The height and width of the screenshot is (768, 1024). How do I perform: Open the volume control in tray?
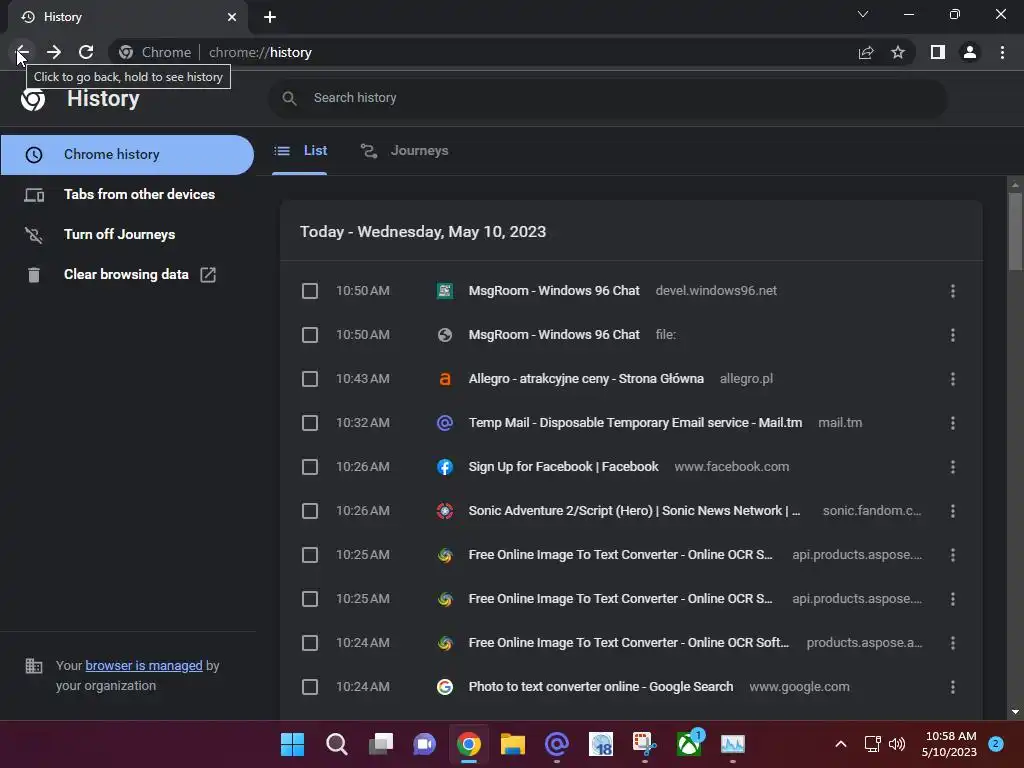[x=897, y=744]
